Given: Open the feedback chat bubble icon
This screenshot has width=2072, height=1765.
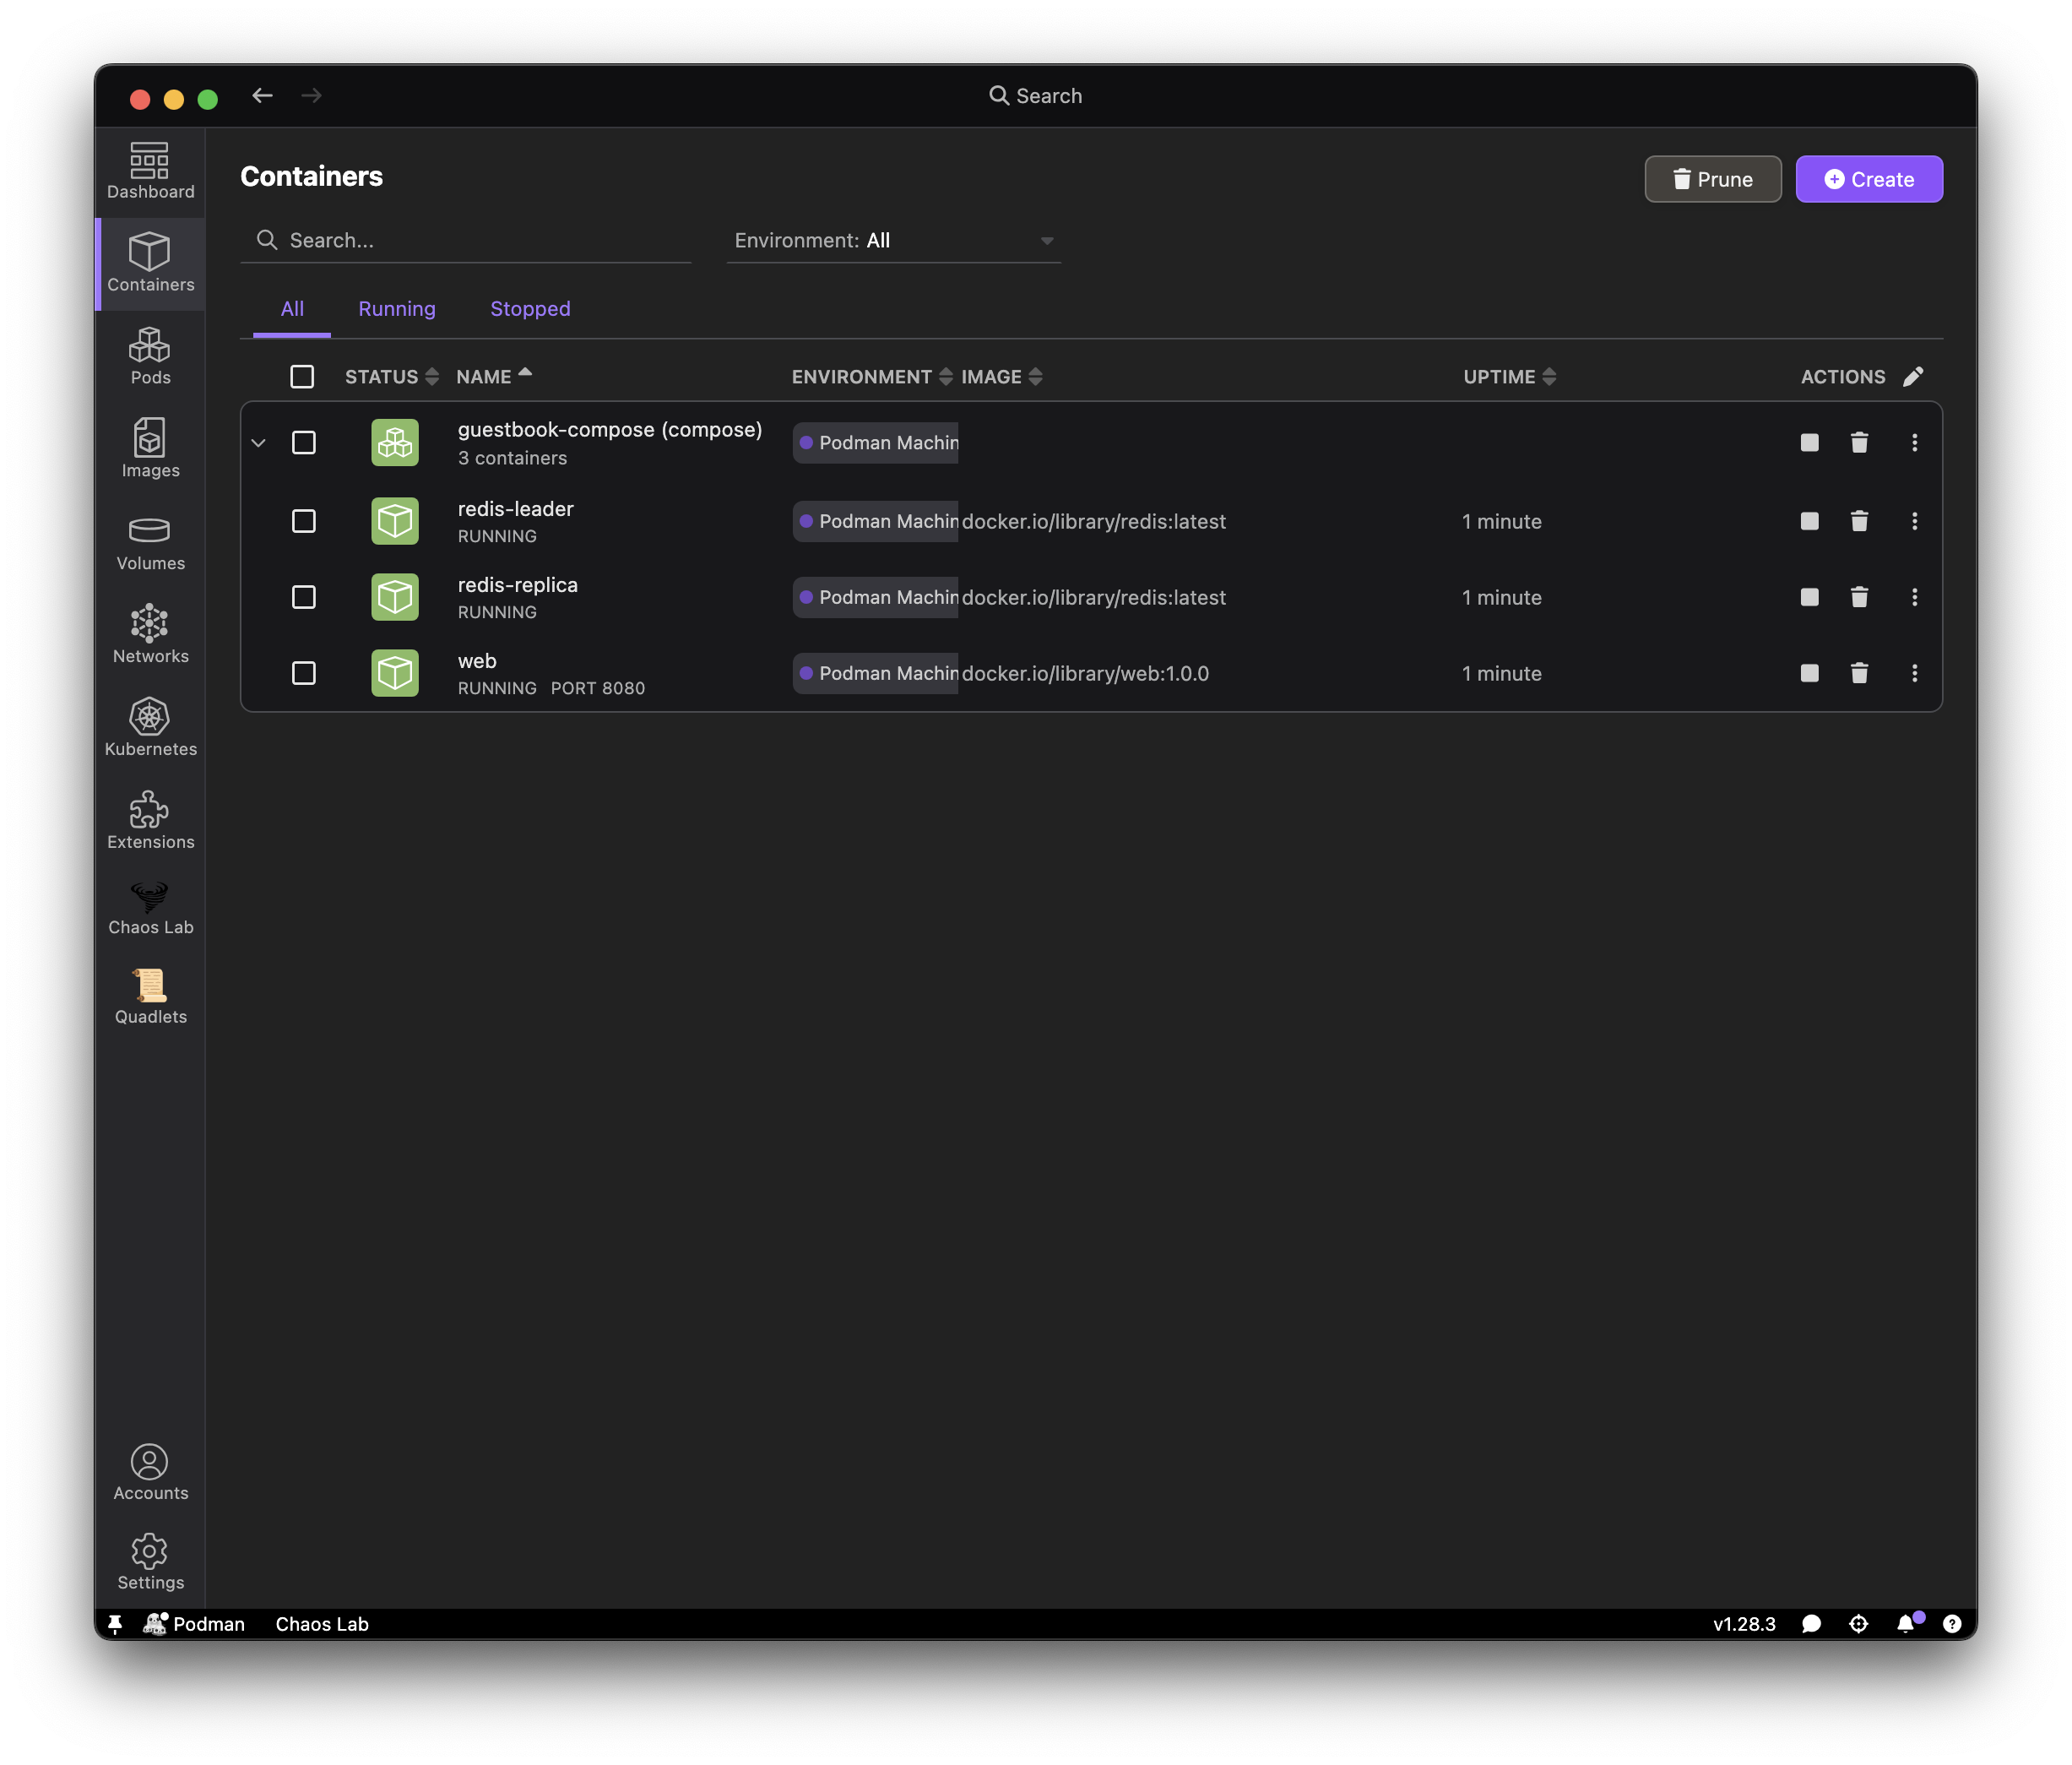Looking at the screenshot, I should click(x=1811, y=1624).
